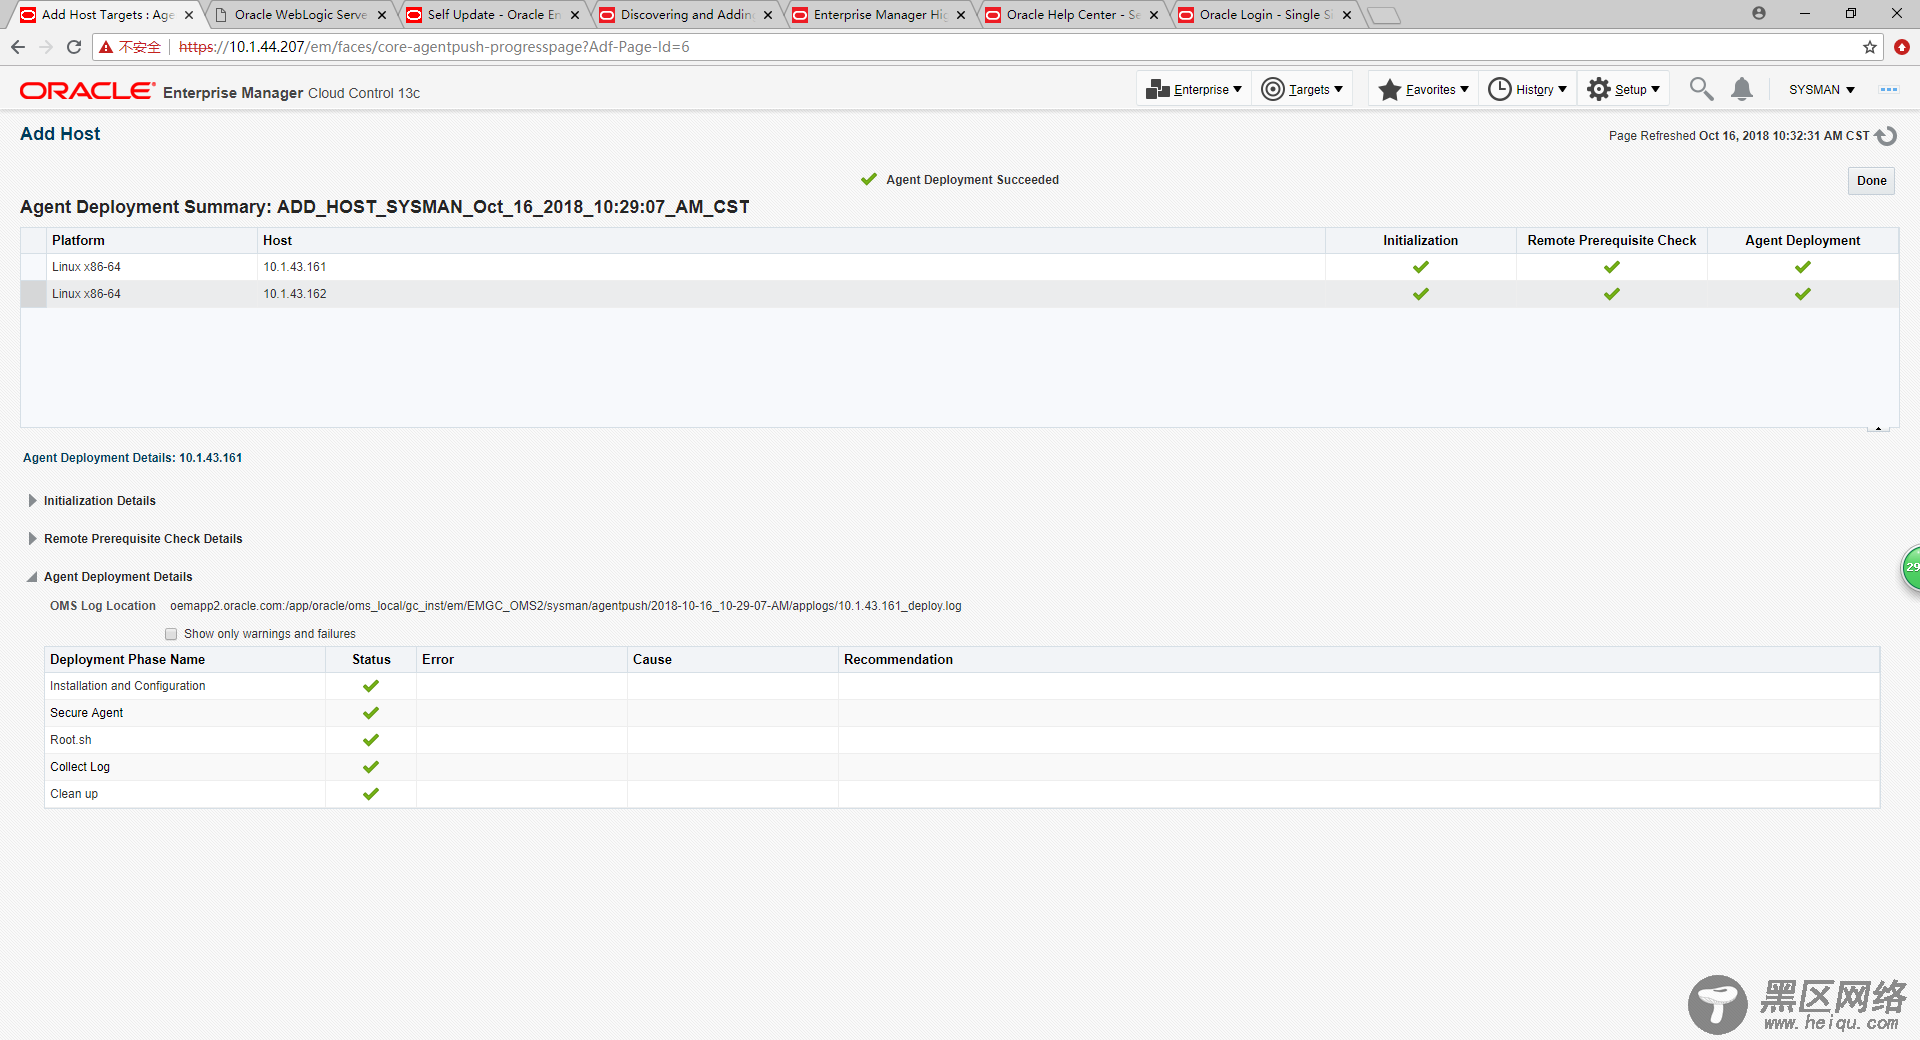Click the Status column header
The width and height of the screenshot is (1920, 1040).
(371, 660)
